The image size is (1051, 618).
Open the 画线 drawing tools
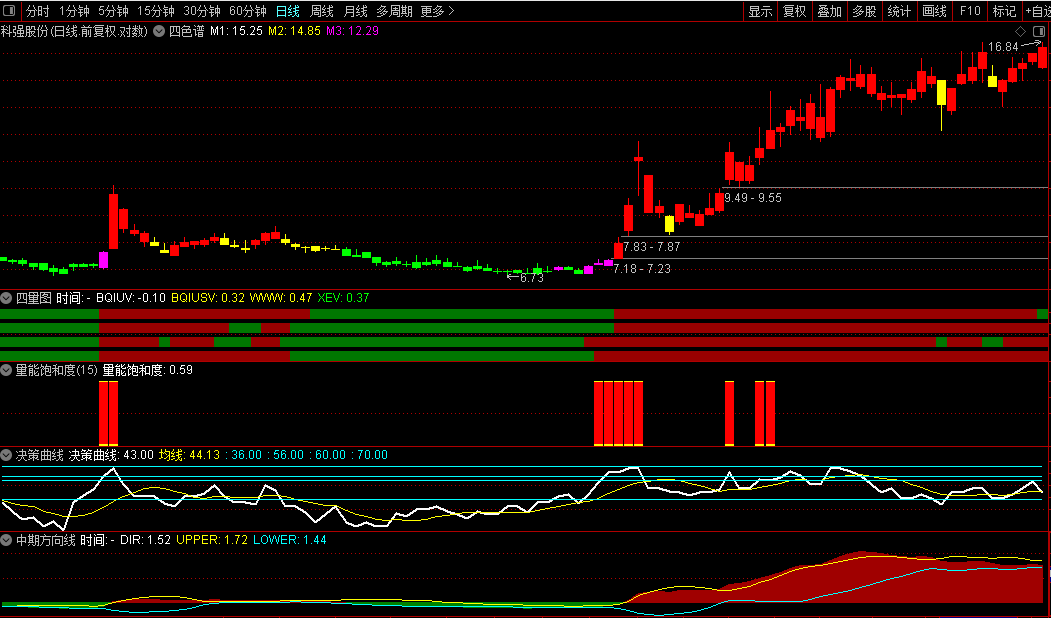(933, 12)
